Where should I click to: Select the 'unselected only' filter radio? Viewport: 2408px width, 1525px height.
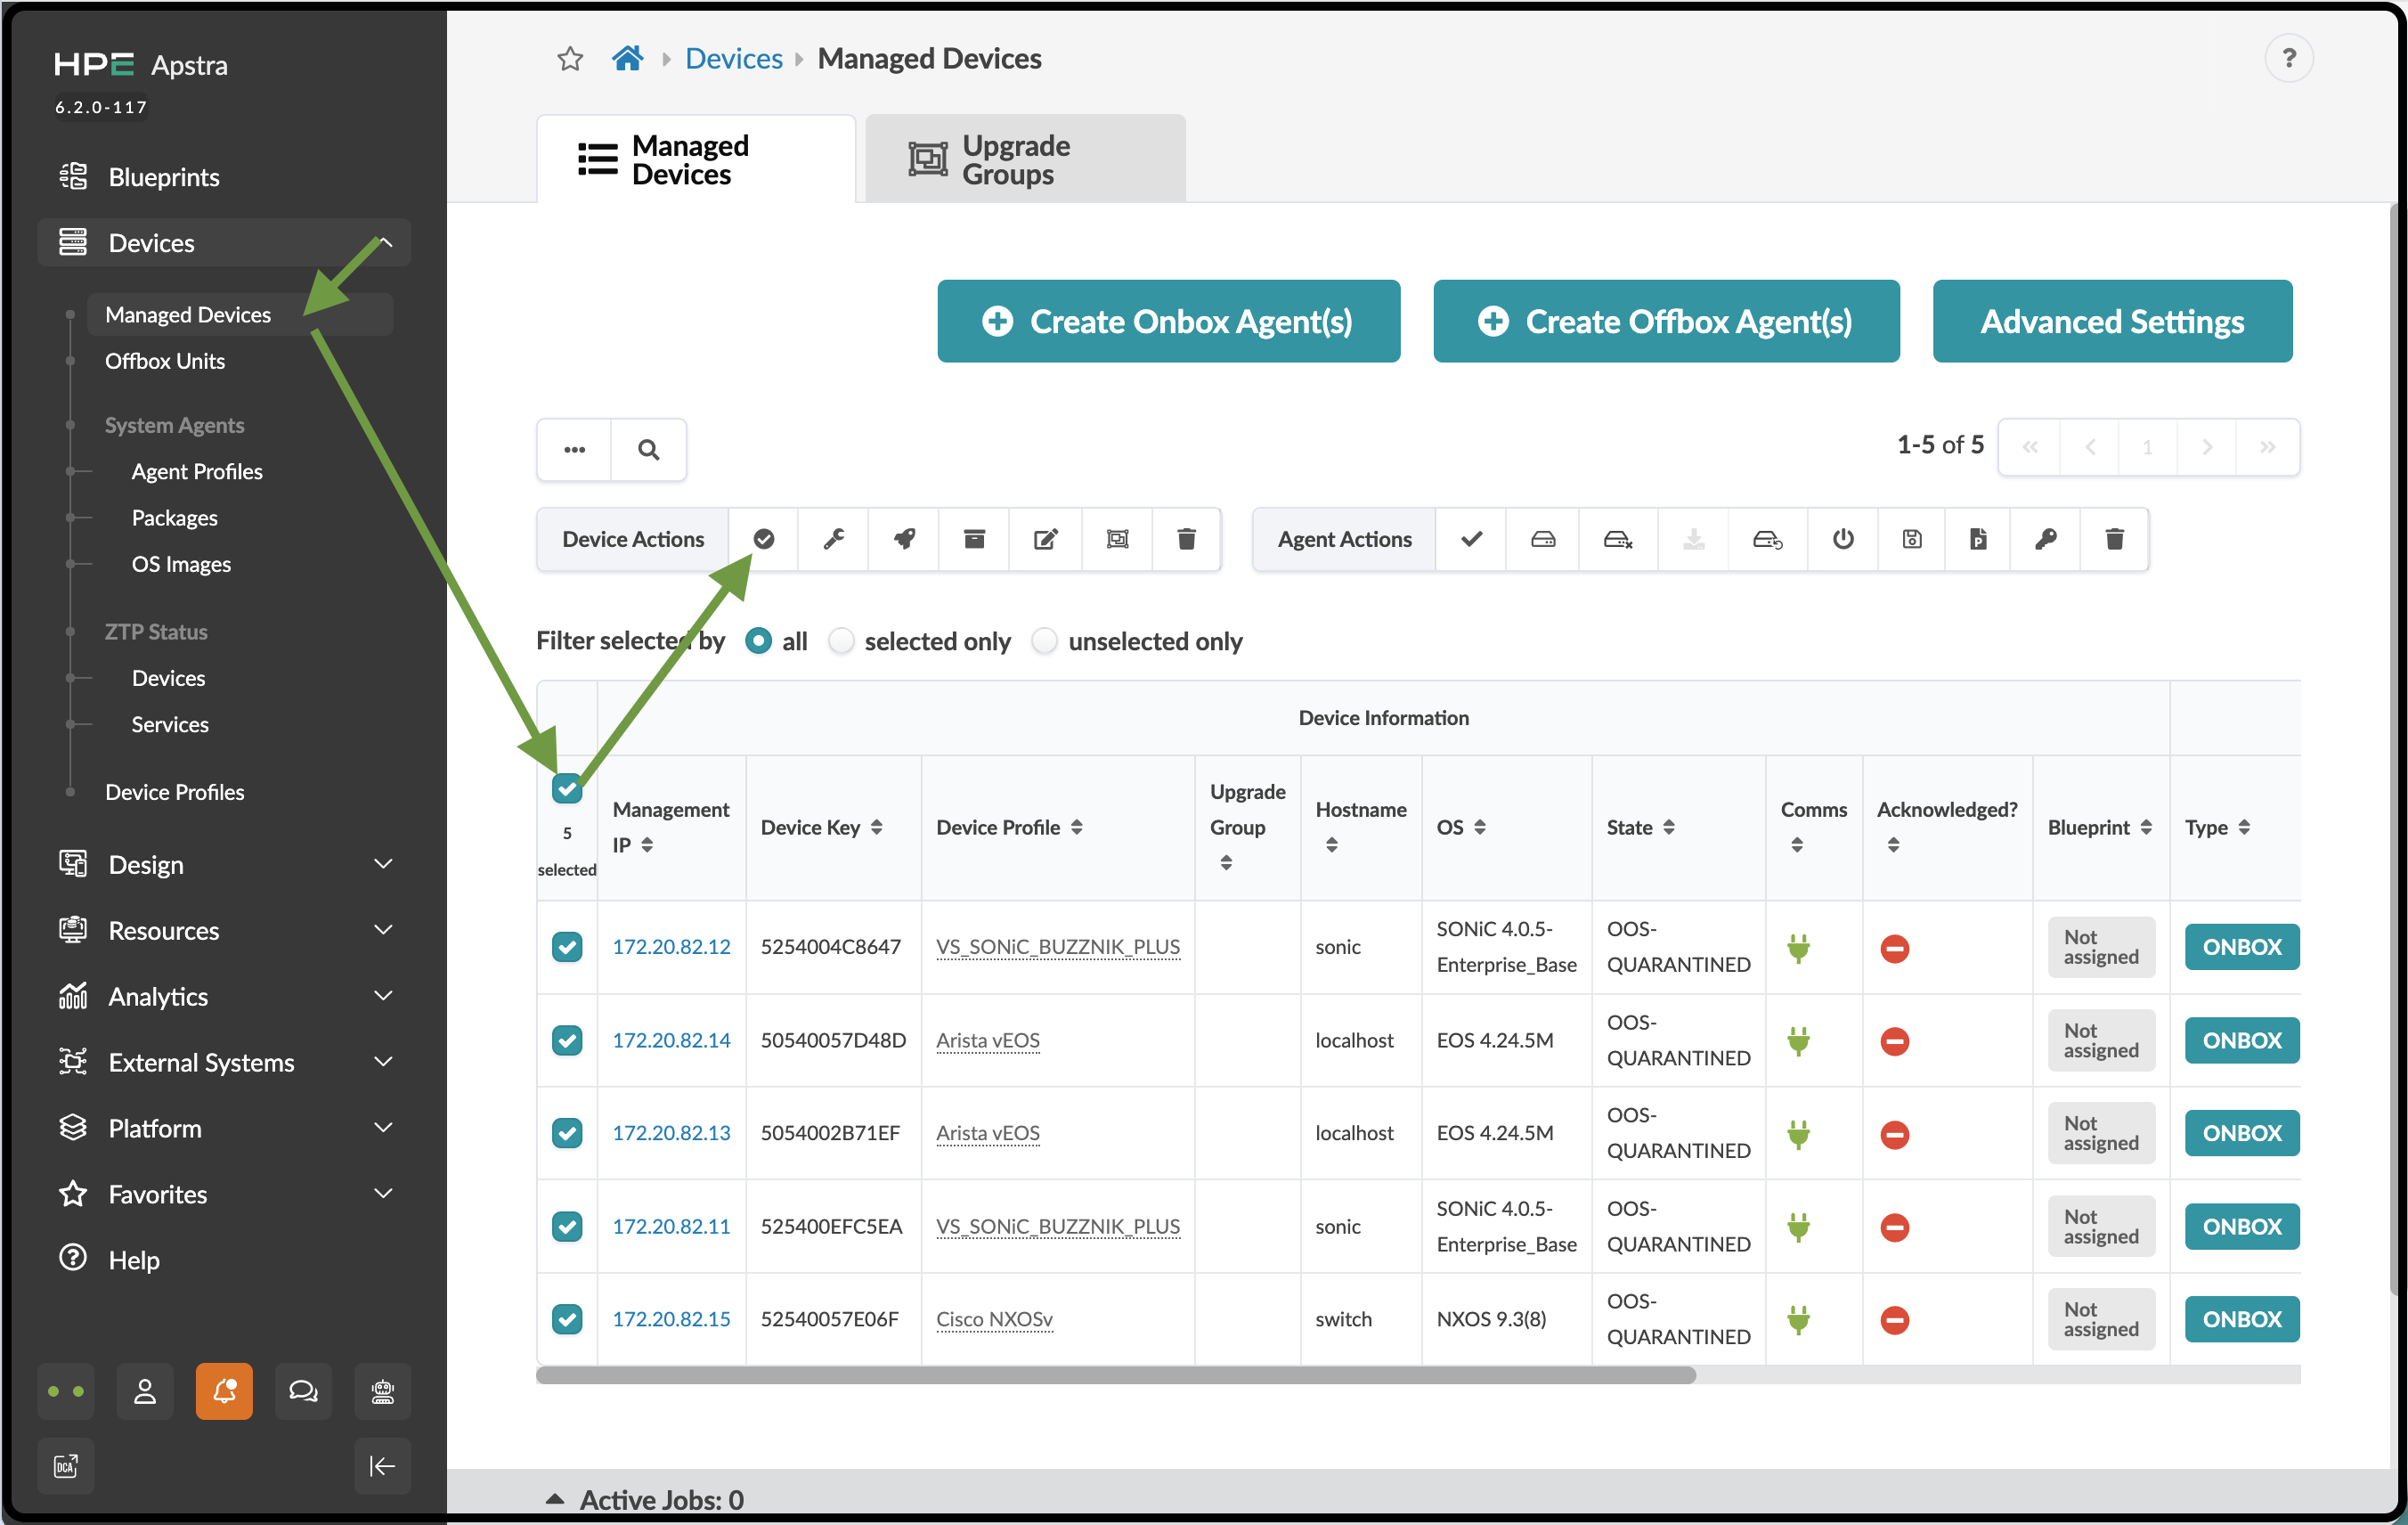[x=1044, y=641]
